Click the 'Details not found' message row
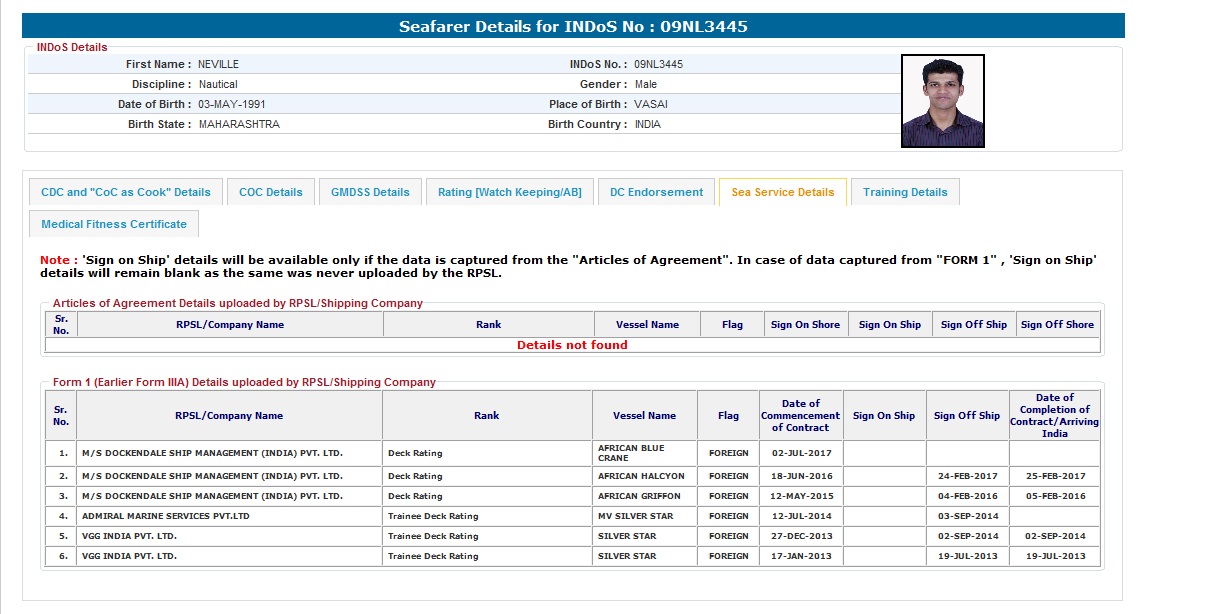This screenshot has width=1231, height=614. coord(572,345)
